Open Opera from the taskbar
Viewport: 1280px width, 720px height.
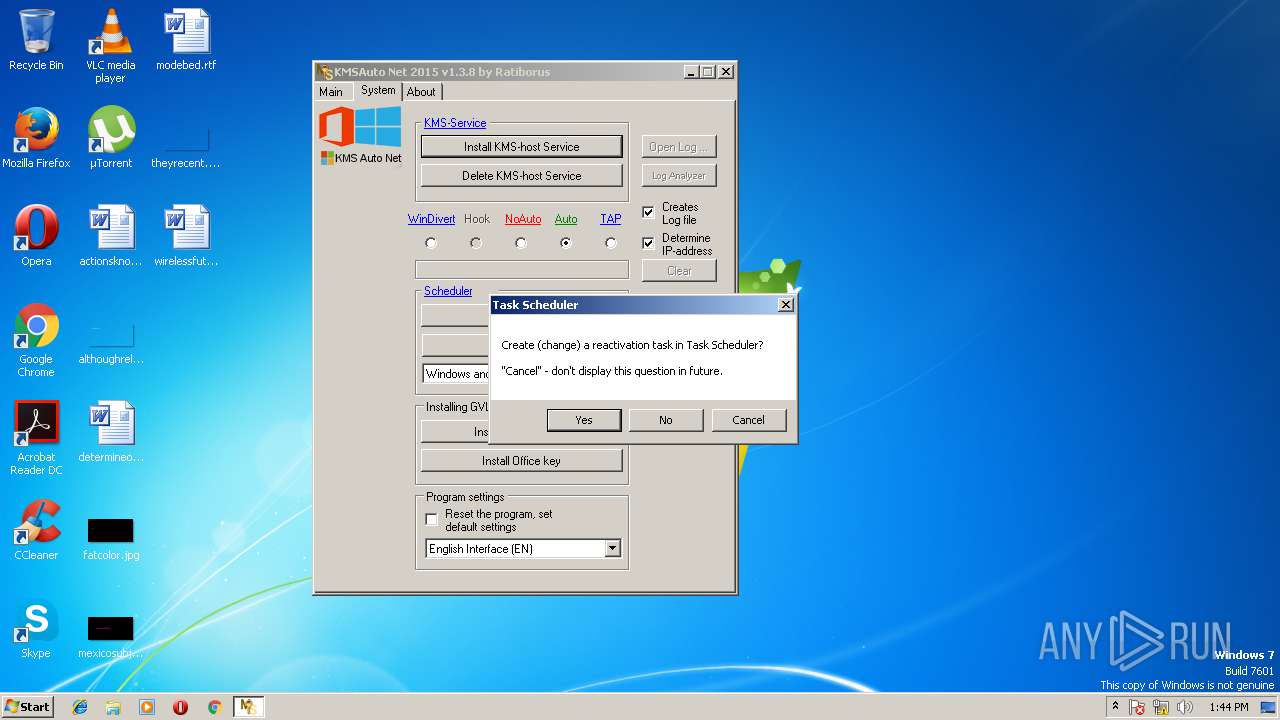coord(180,707)
